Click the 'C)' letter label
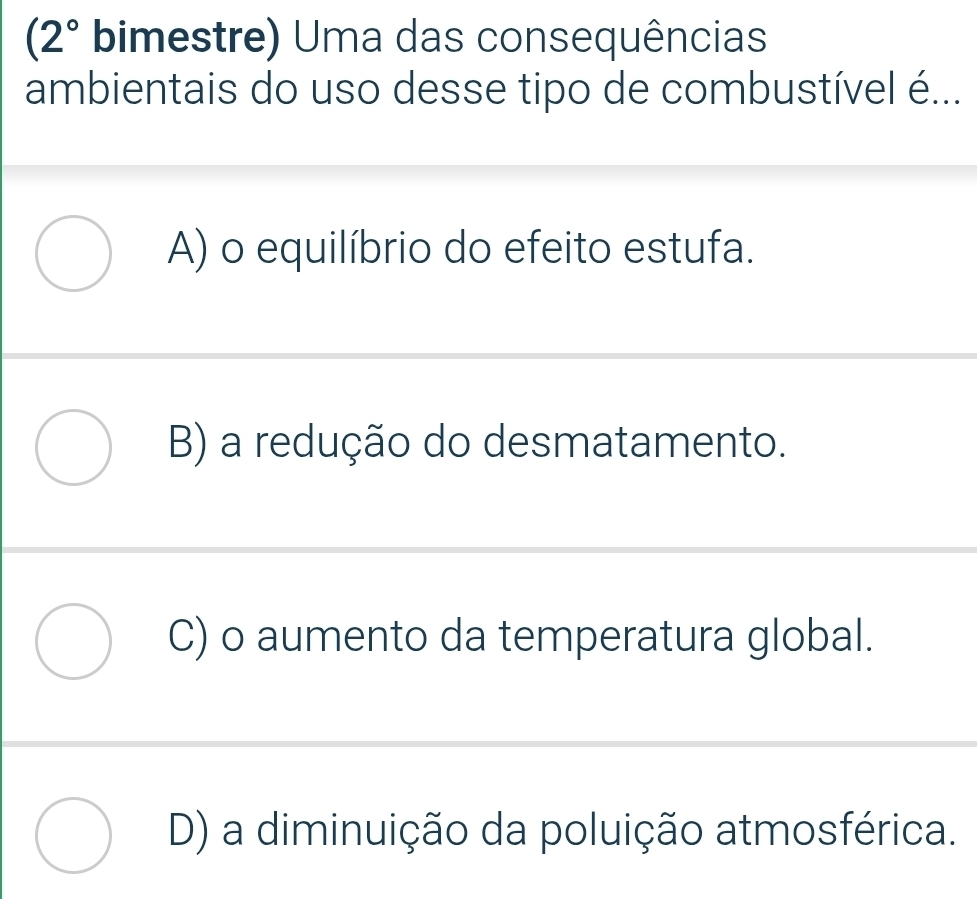 tap(188, 636)
